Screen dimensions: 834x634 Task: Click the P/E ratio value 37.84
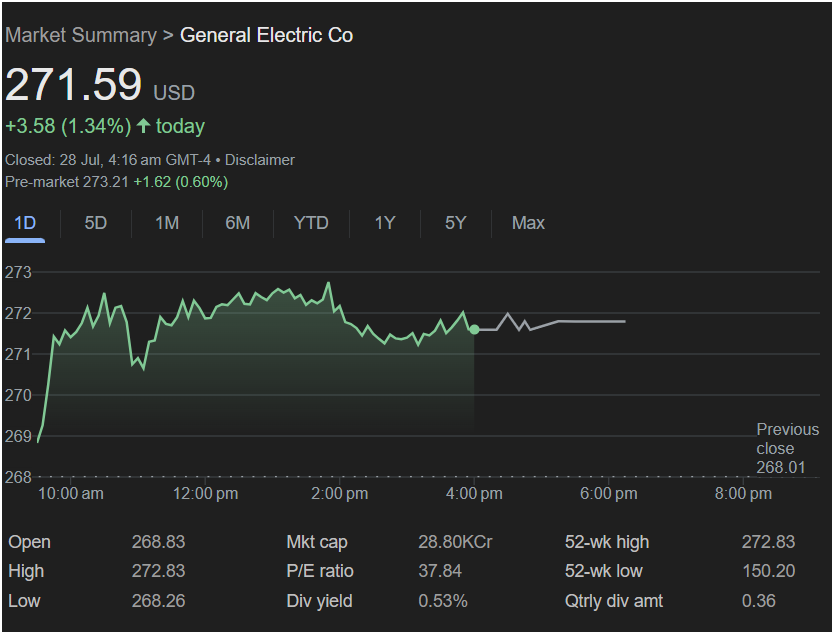click(440, 571)
